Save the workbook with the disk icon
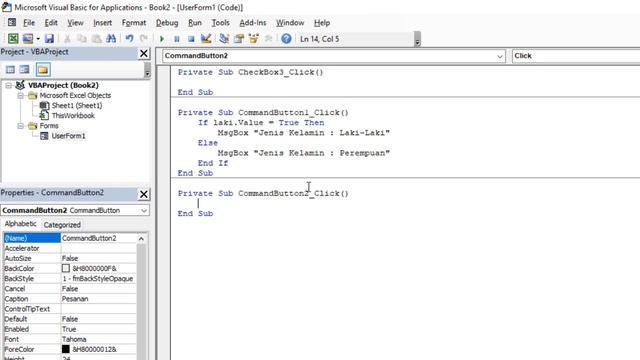Screen dimensions: 640x360 (49, 39)
